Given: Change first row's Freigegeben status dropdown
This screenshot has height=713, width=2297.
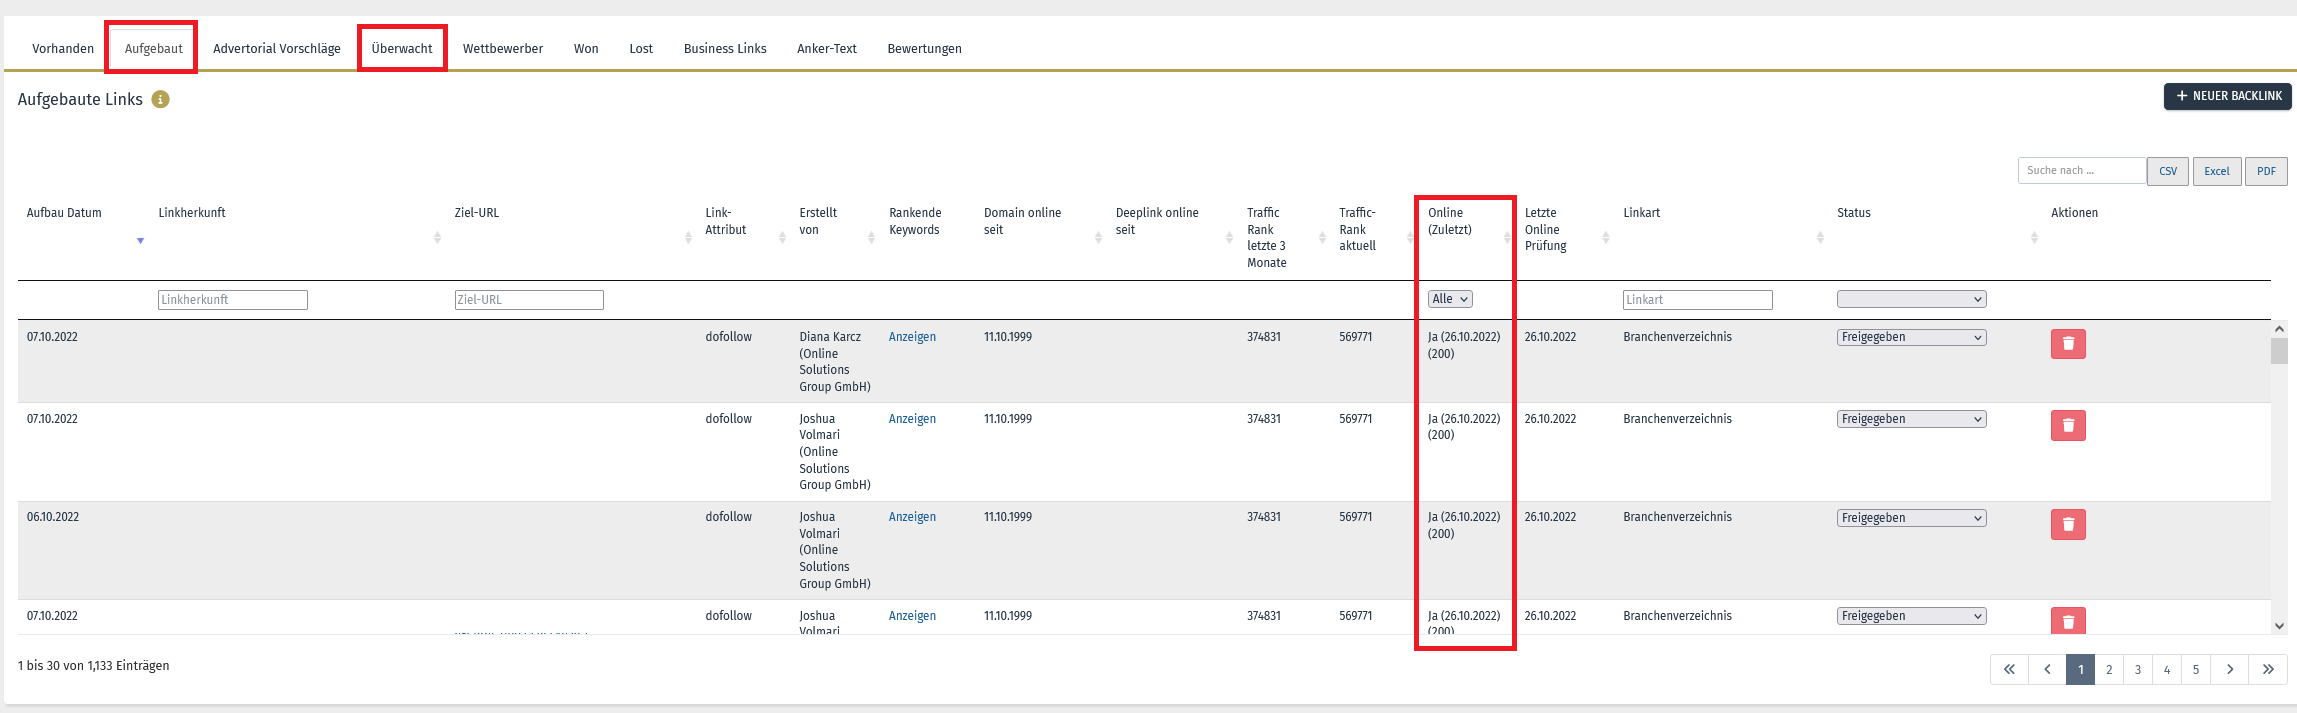Looking at the screenshot, I should click(1911, 338).
